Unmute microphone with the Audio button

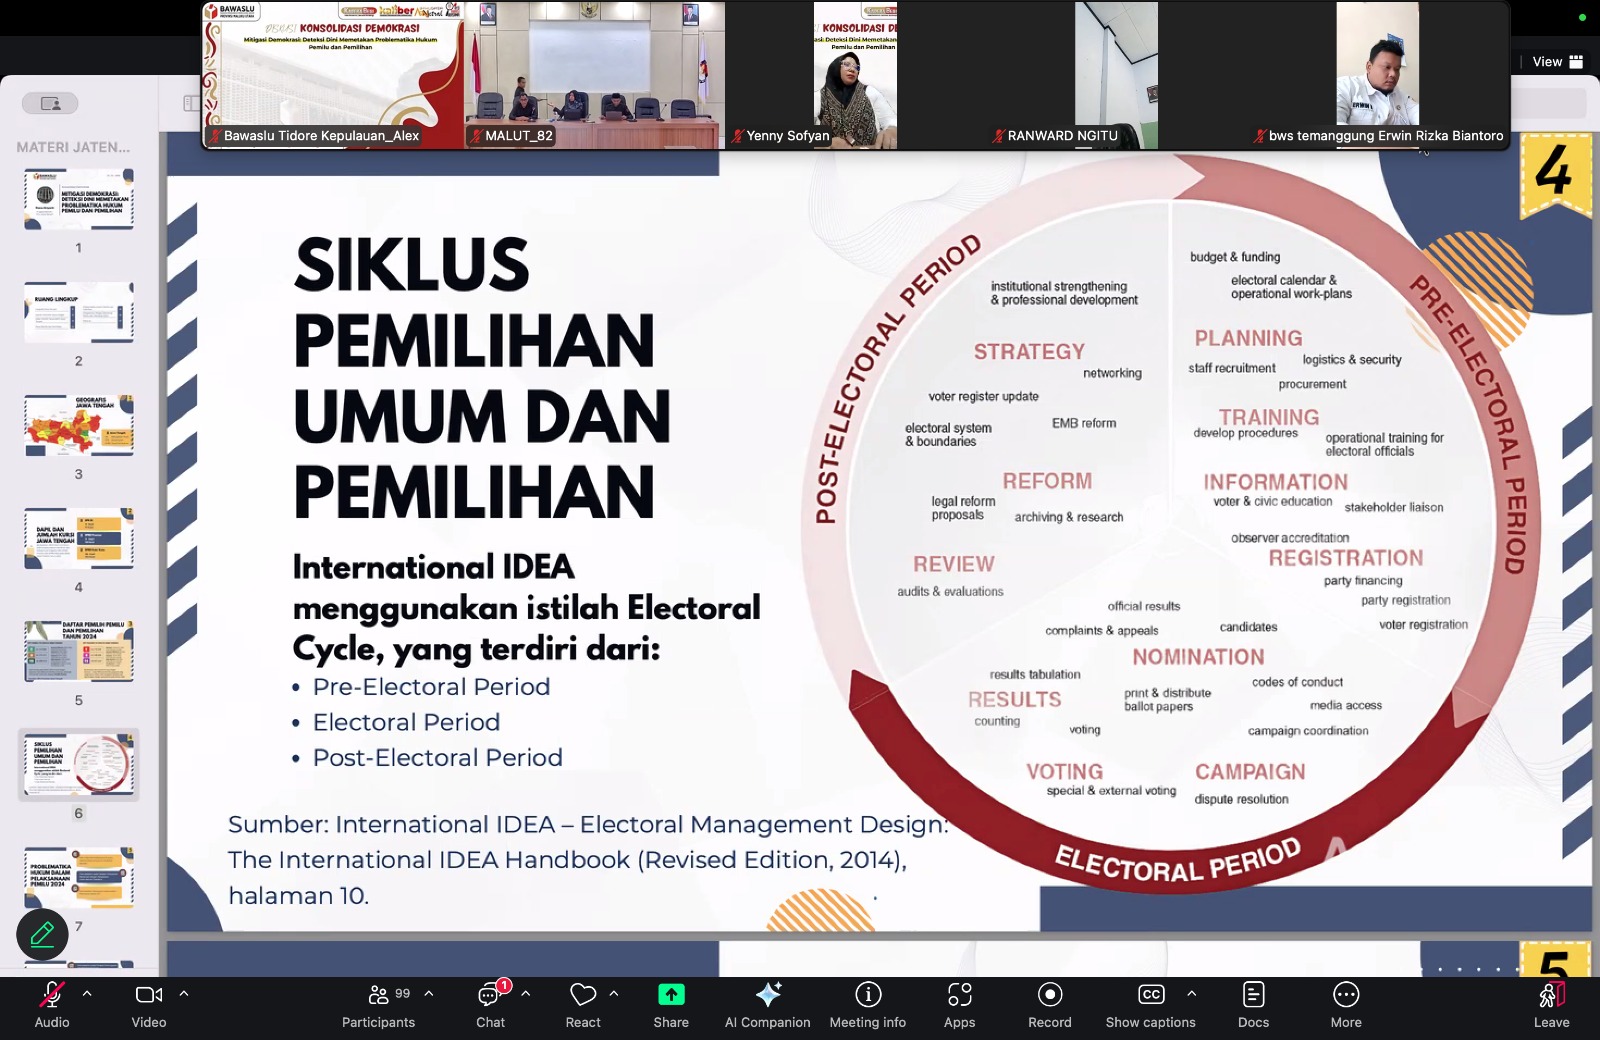52,1004
